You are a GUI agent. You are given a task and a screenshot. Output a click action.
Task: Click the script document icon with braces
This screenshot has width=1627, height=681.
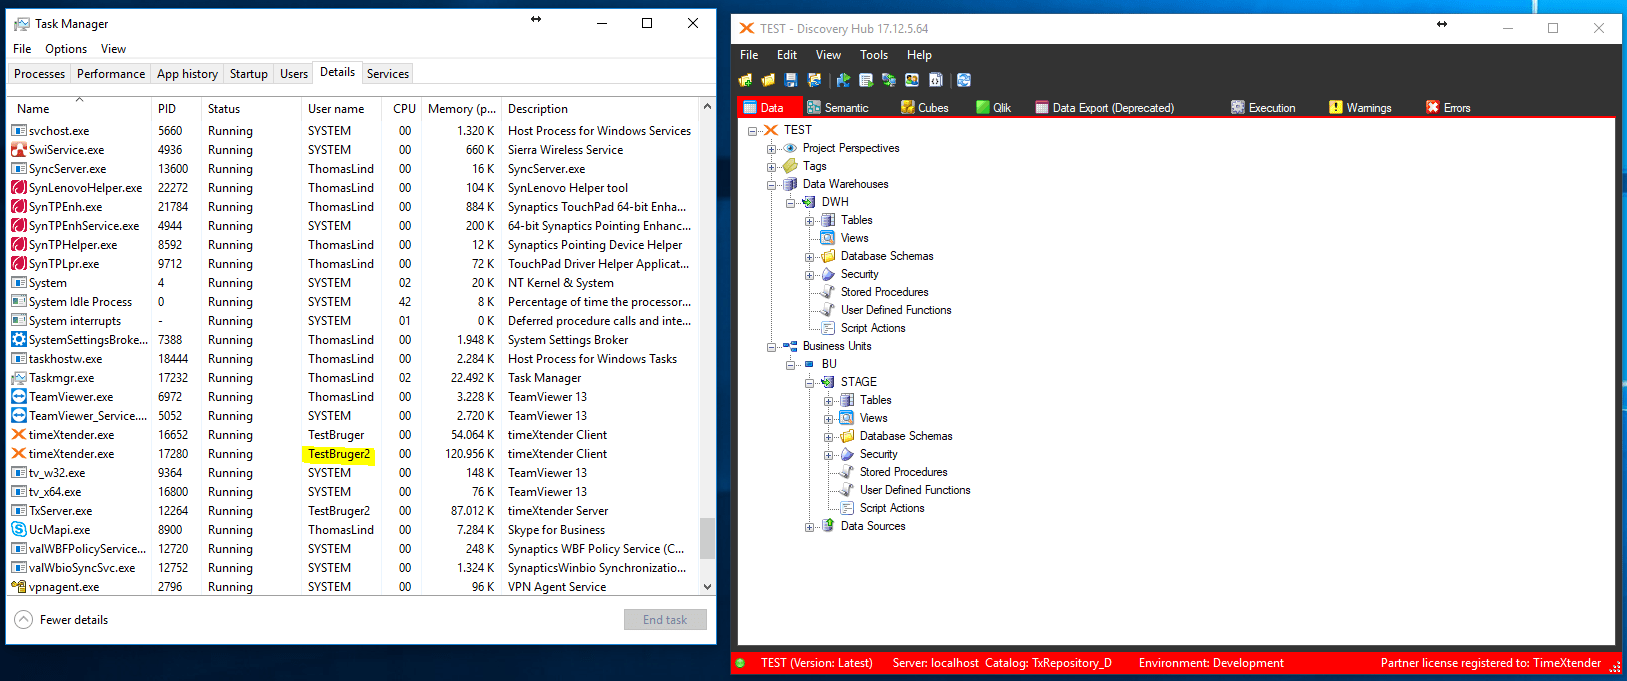(936, 80)
